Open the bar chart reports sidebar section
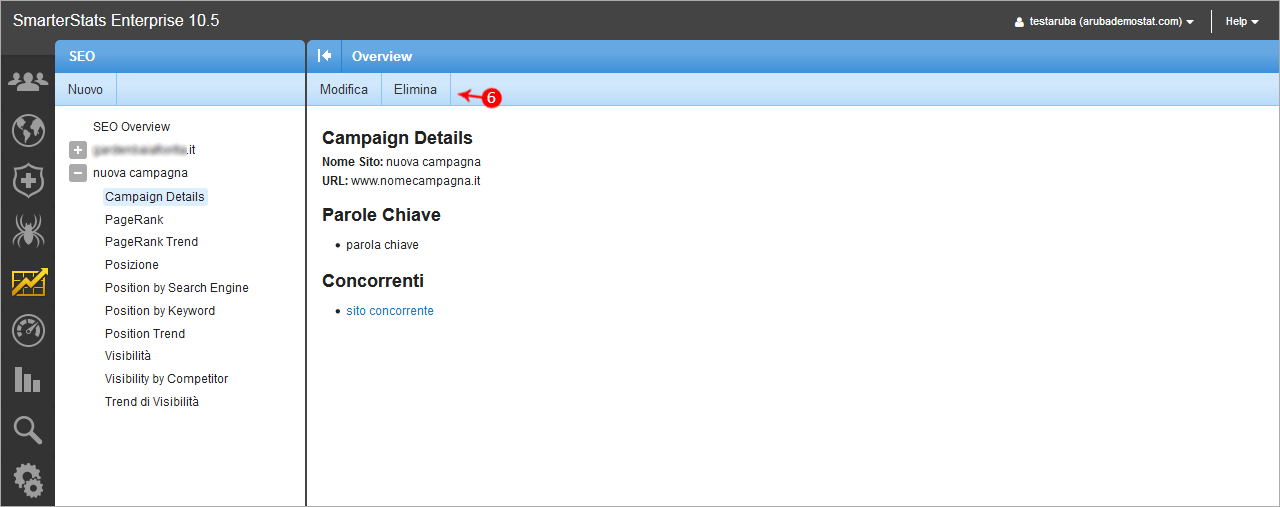The width and height of the screenshot is (1280, 507). tap(28, 380)
